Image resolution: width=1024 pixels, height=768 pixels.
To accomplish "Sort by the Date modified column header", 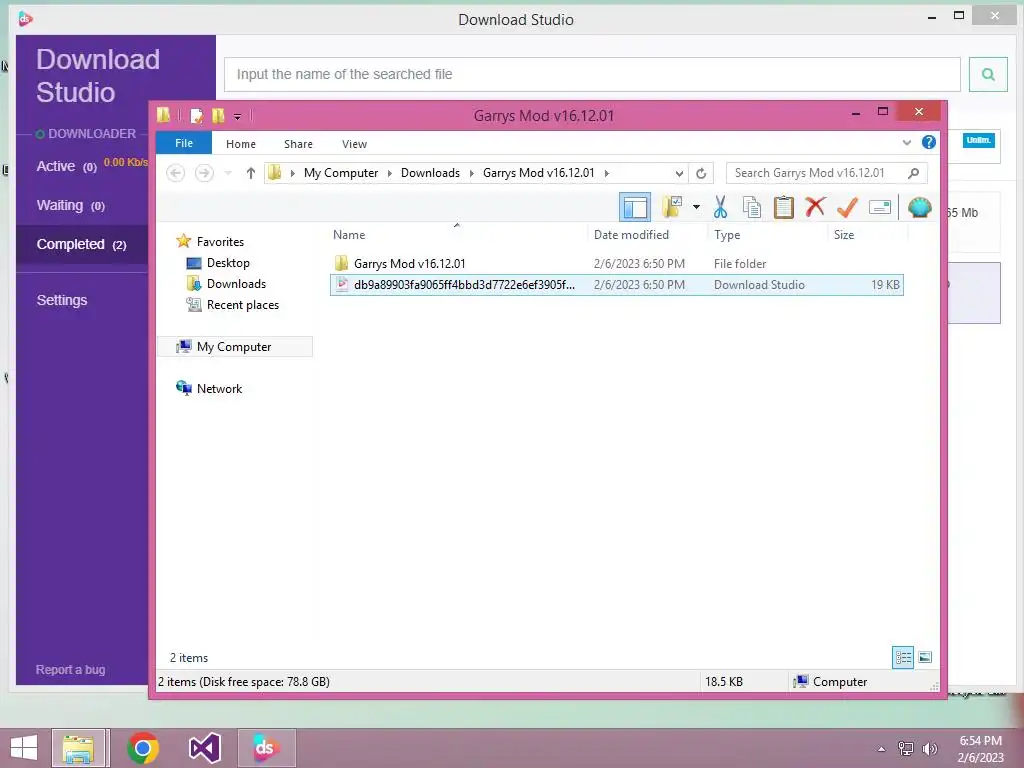I will coord(647,234).
